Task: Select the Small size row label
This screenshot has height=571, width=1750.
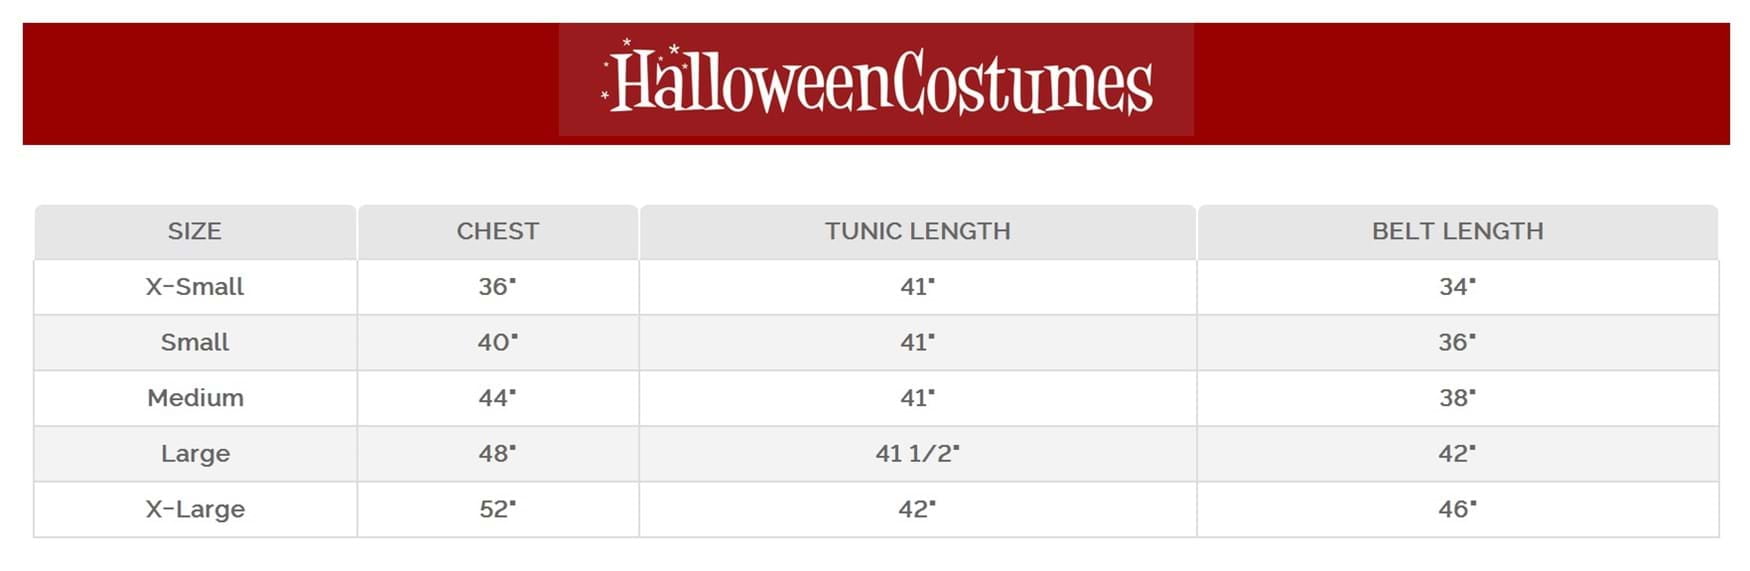Action: 195,342
